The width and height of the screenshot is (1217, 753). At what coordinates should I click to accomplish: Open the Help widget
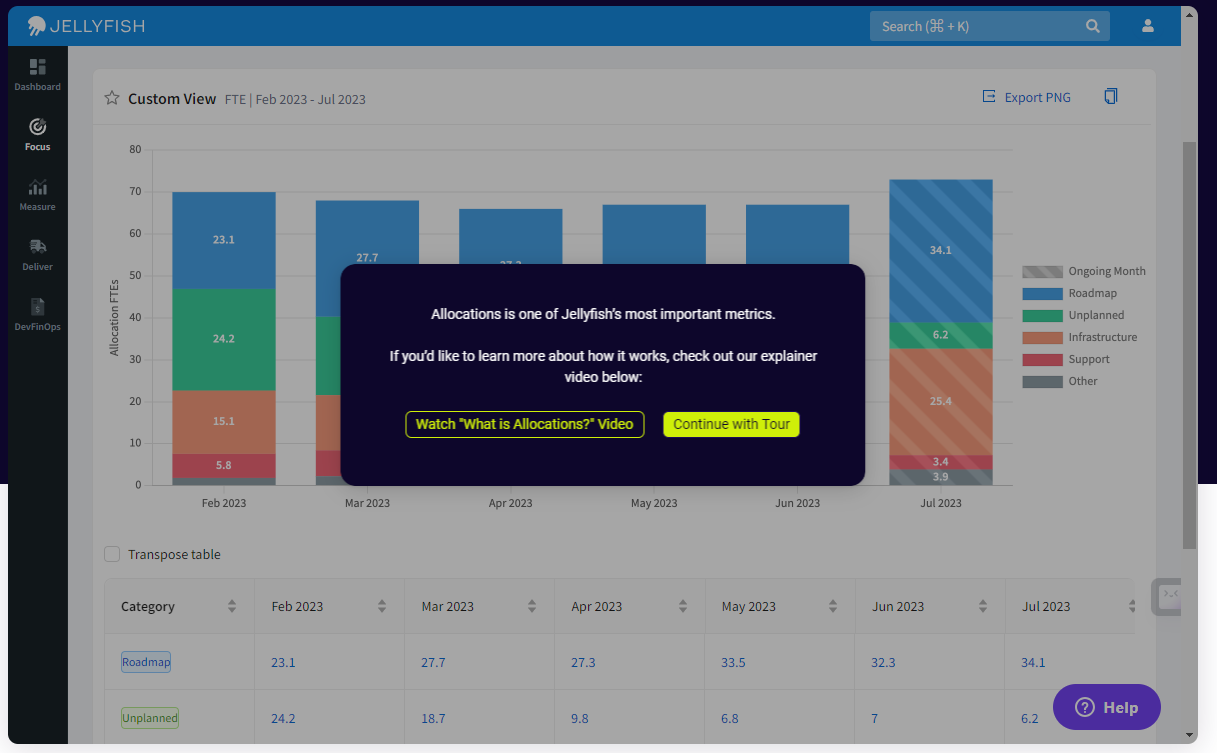[x=1107, y=707]
